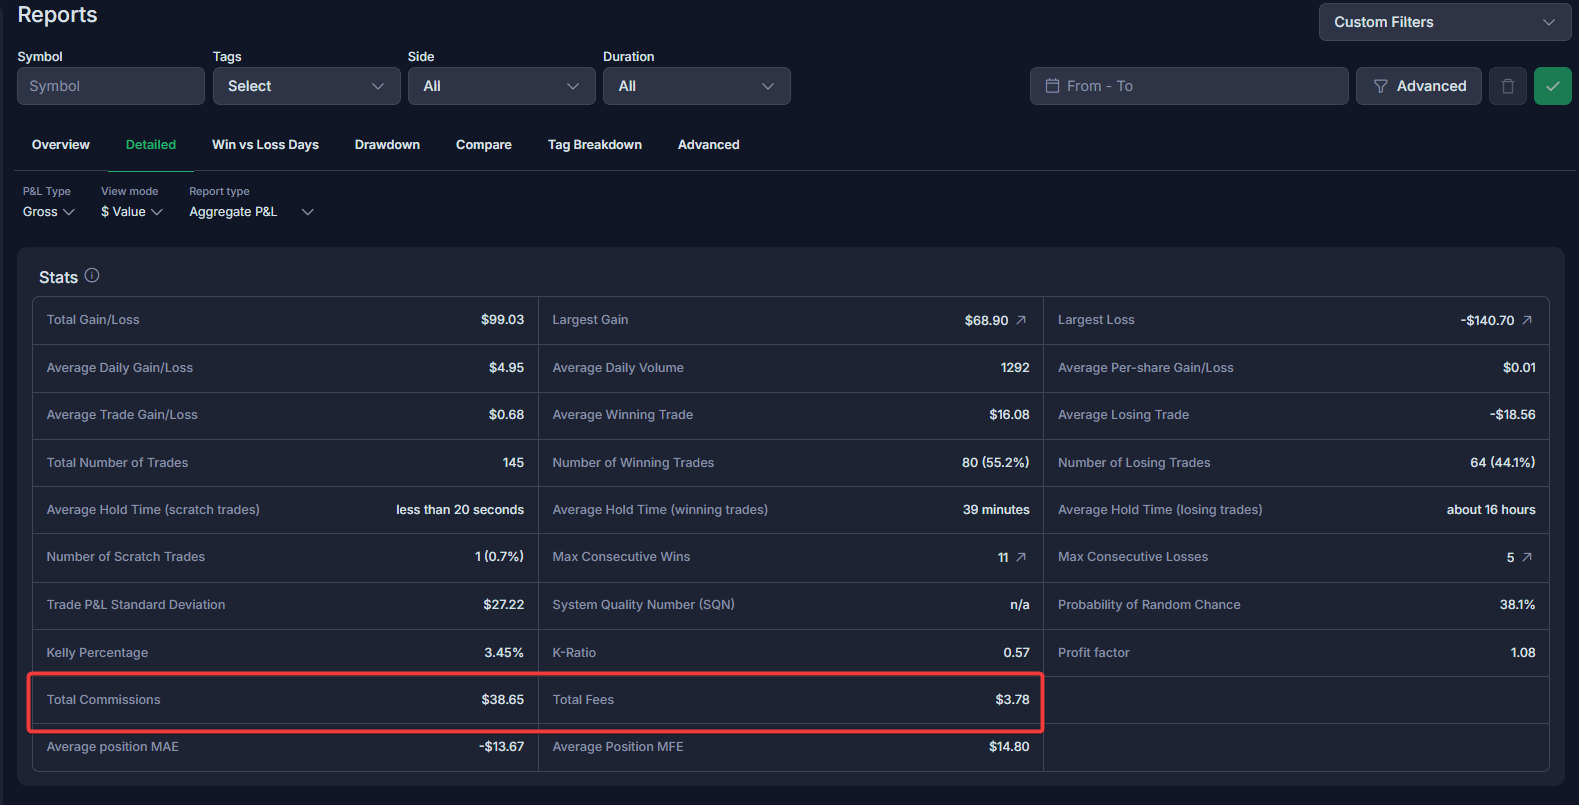
Task: Select the Detailed tab
Action: (x=151, y=145)
